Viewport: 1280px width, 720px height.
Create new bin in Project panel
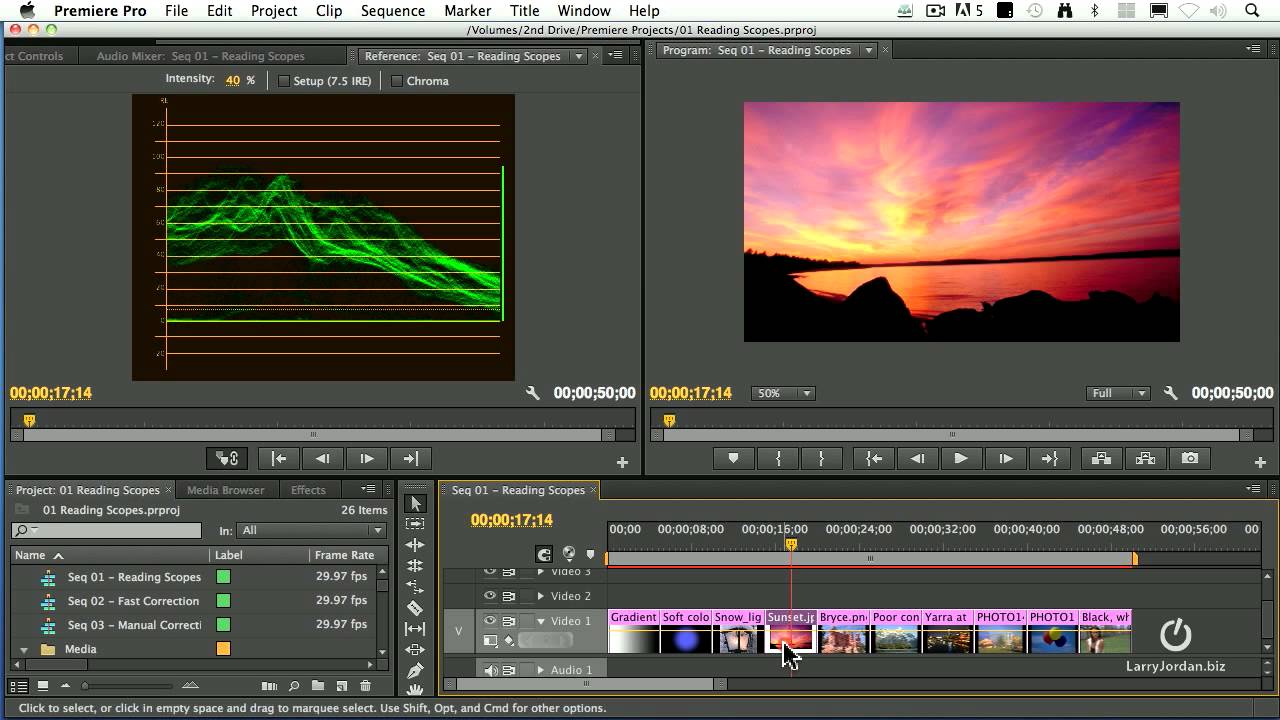[x=318, y=686]
